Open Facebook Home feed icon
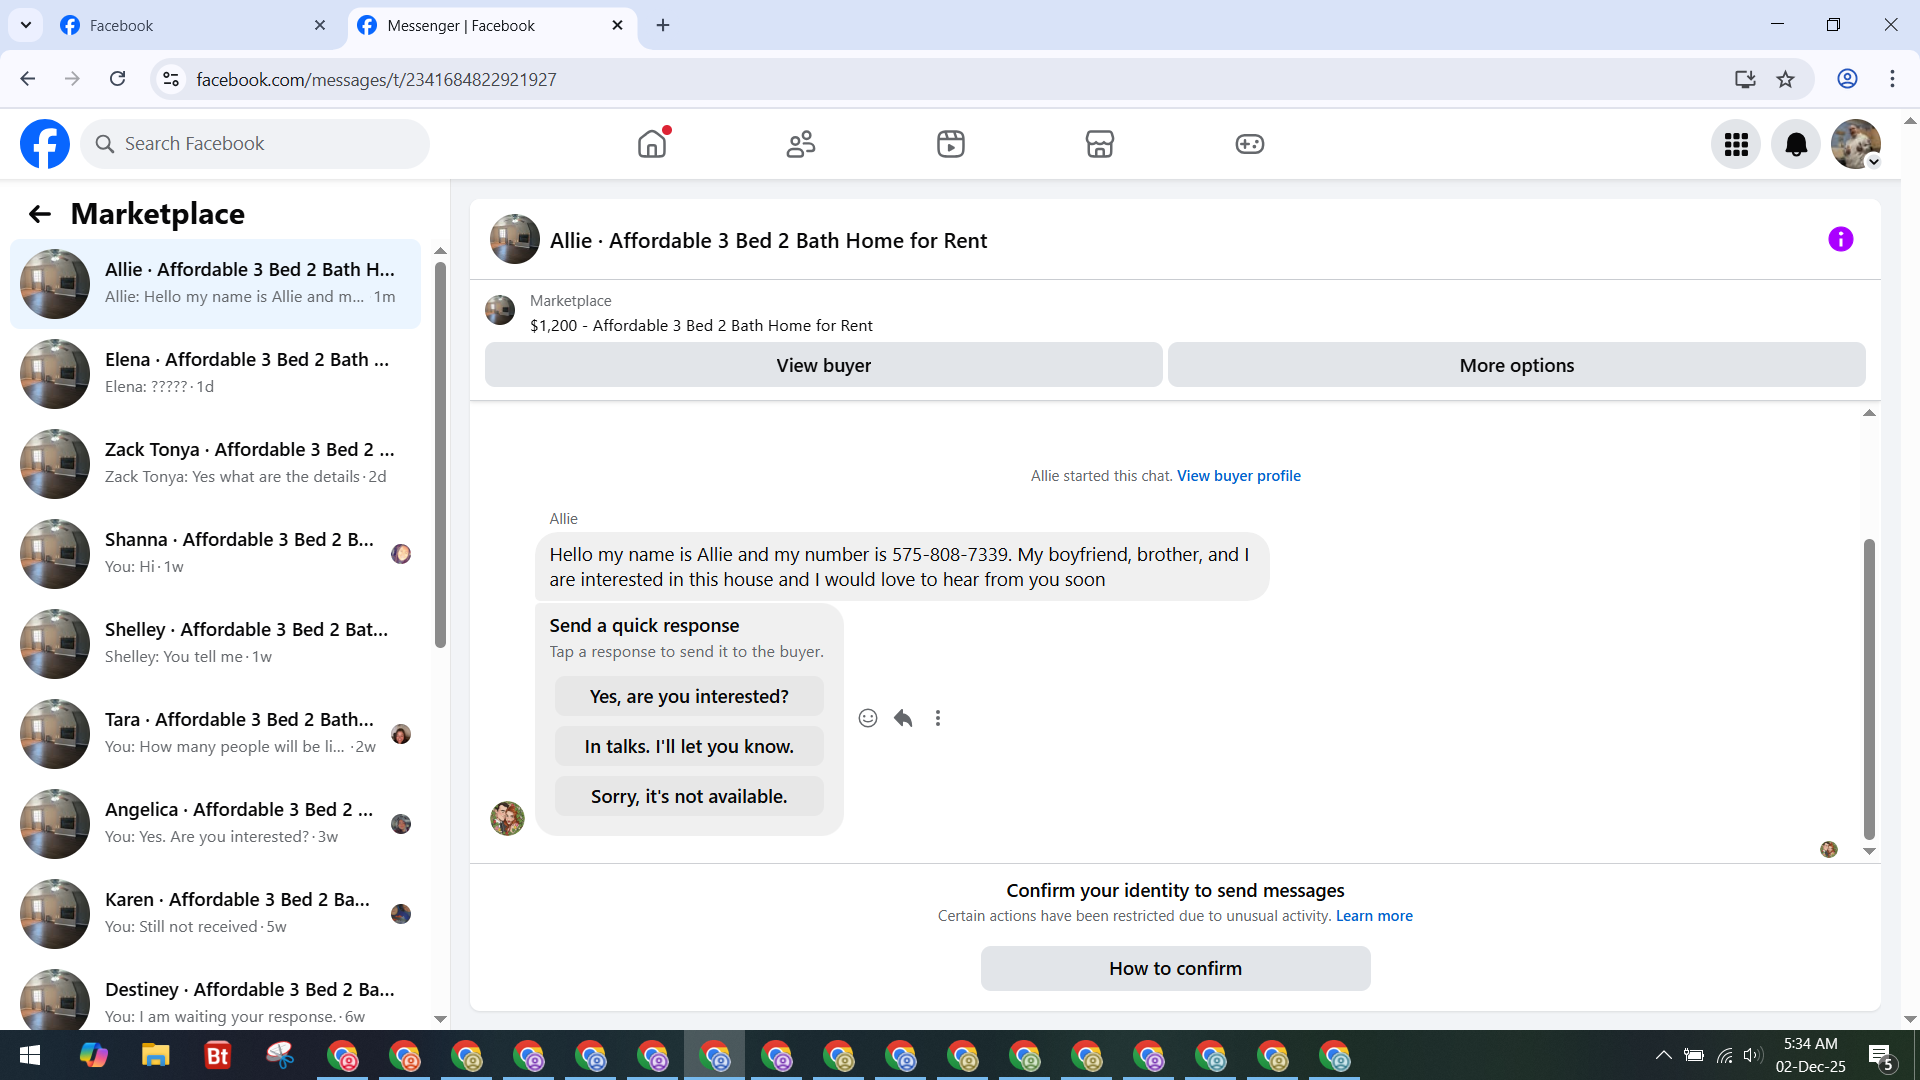Viewport: 1920px width, 1080px height. pyautogui.click(x=652, y=144)
